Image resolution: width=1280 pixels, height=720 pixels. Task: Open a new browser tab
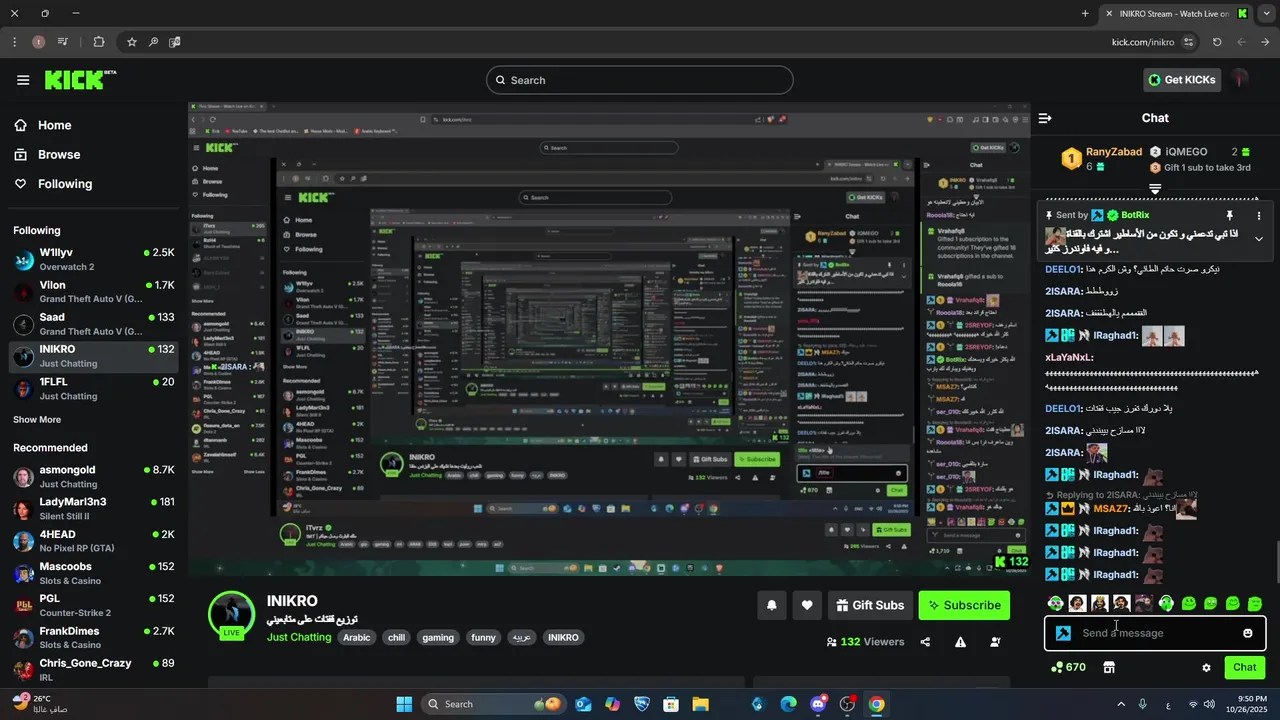(x=1085, y=13)
